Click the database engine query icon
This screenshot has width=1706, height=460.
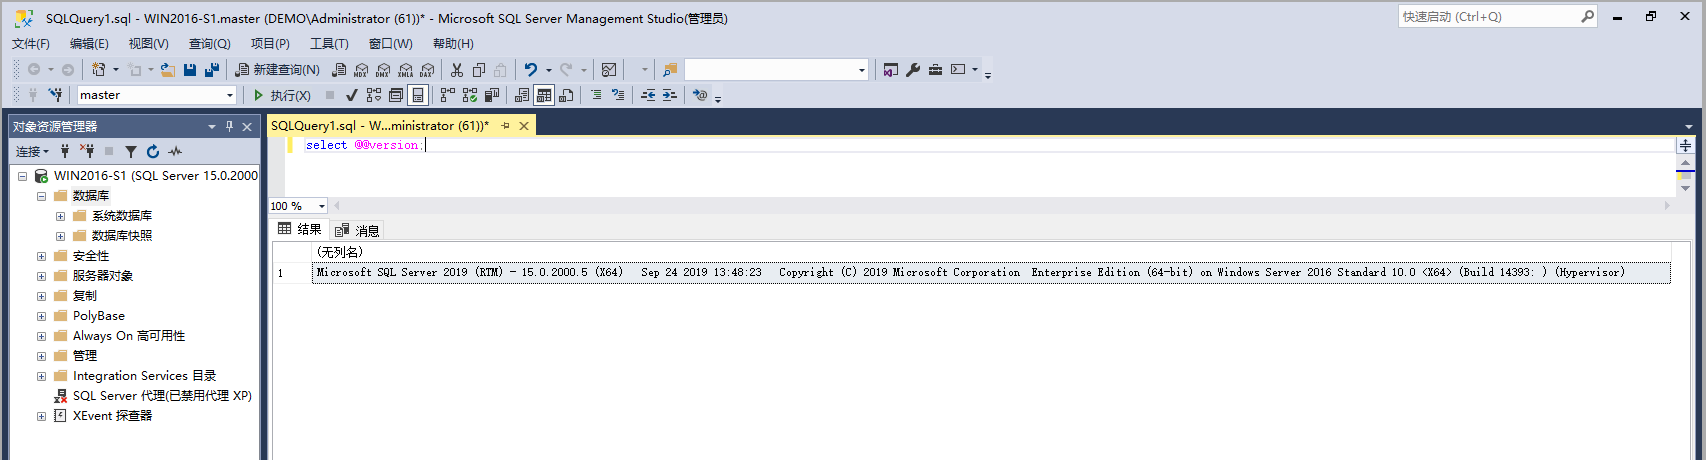(339, 70)
